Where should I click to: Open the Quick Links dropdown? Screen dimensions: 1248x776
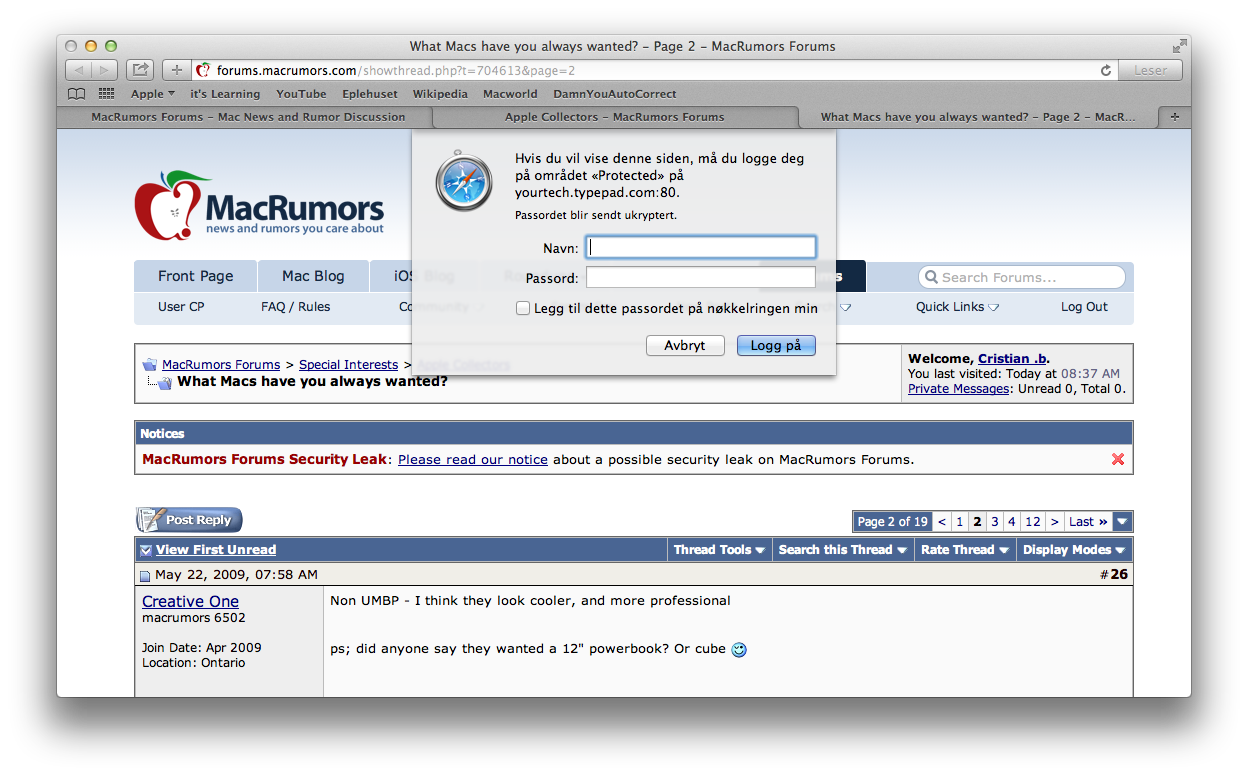tap(957, 307)
